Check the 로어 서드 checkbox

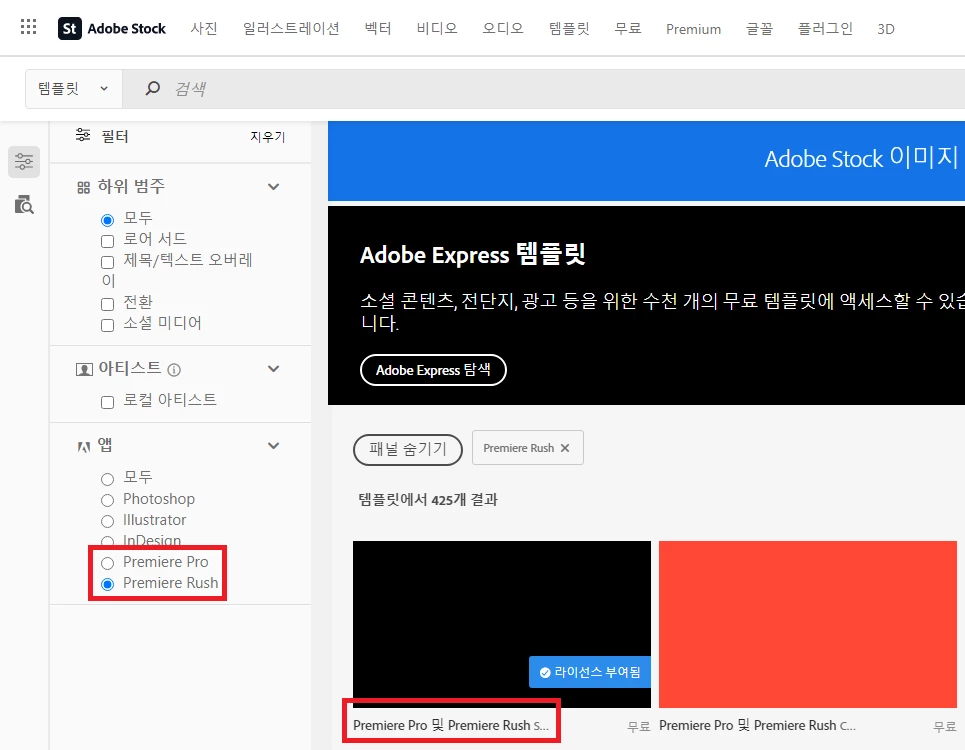pos(108,241)
